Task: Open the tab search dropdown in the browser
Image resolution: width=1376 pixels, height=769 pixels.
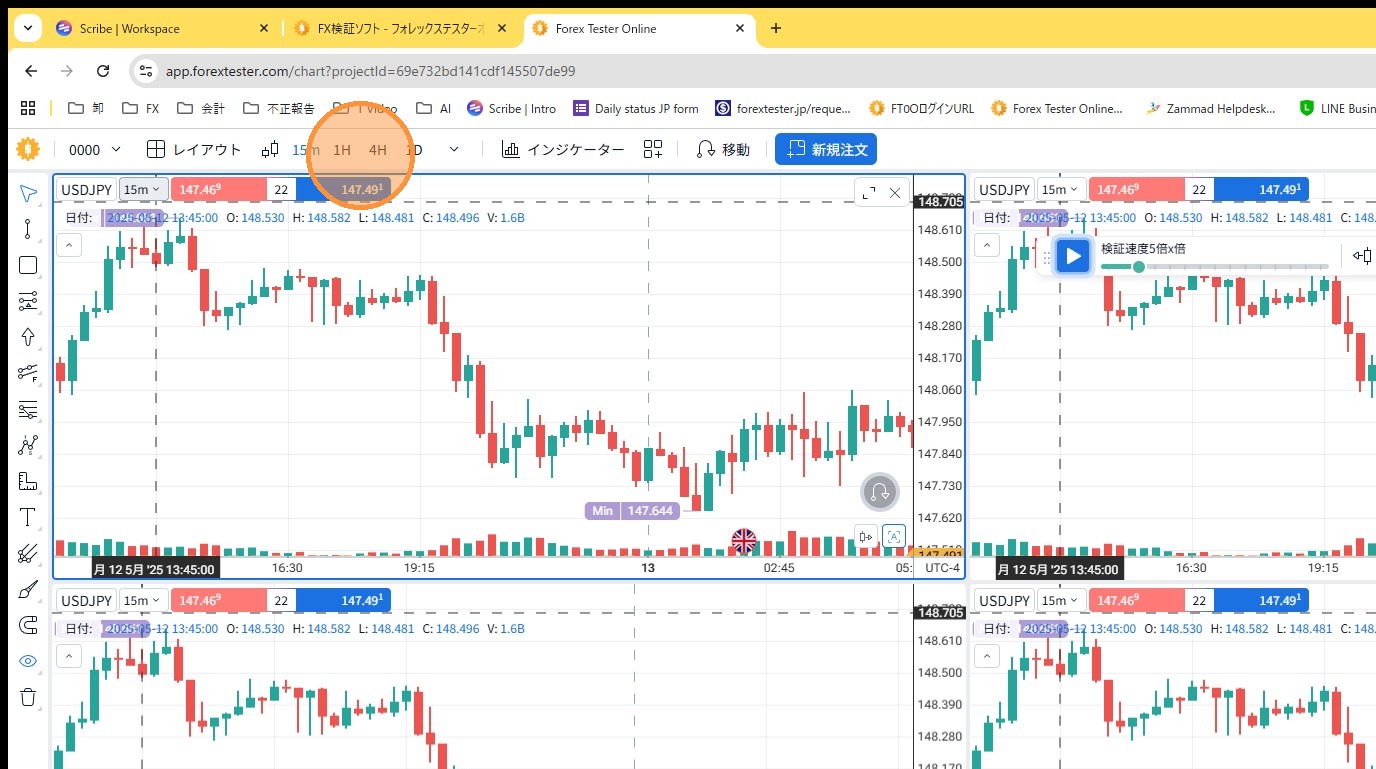Action: [28, 28]
